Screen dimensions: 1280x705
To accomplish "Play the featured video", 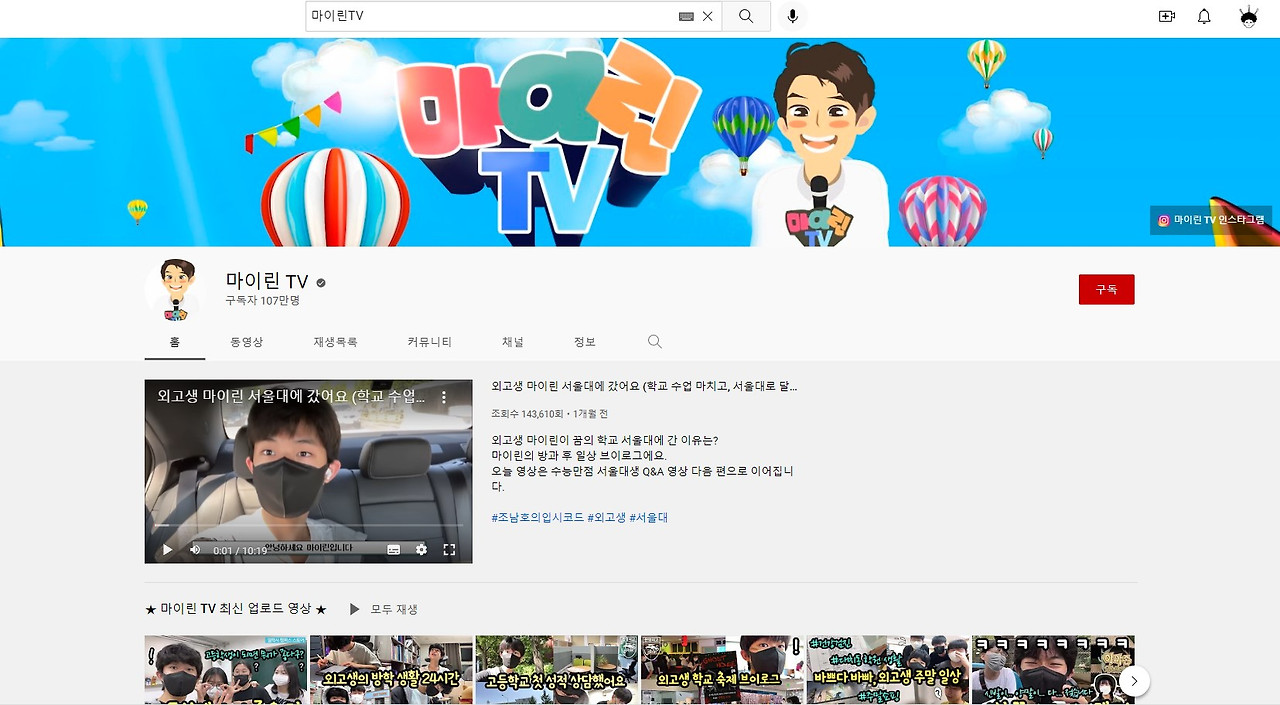I will (168, 550).
